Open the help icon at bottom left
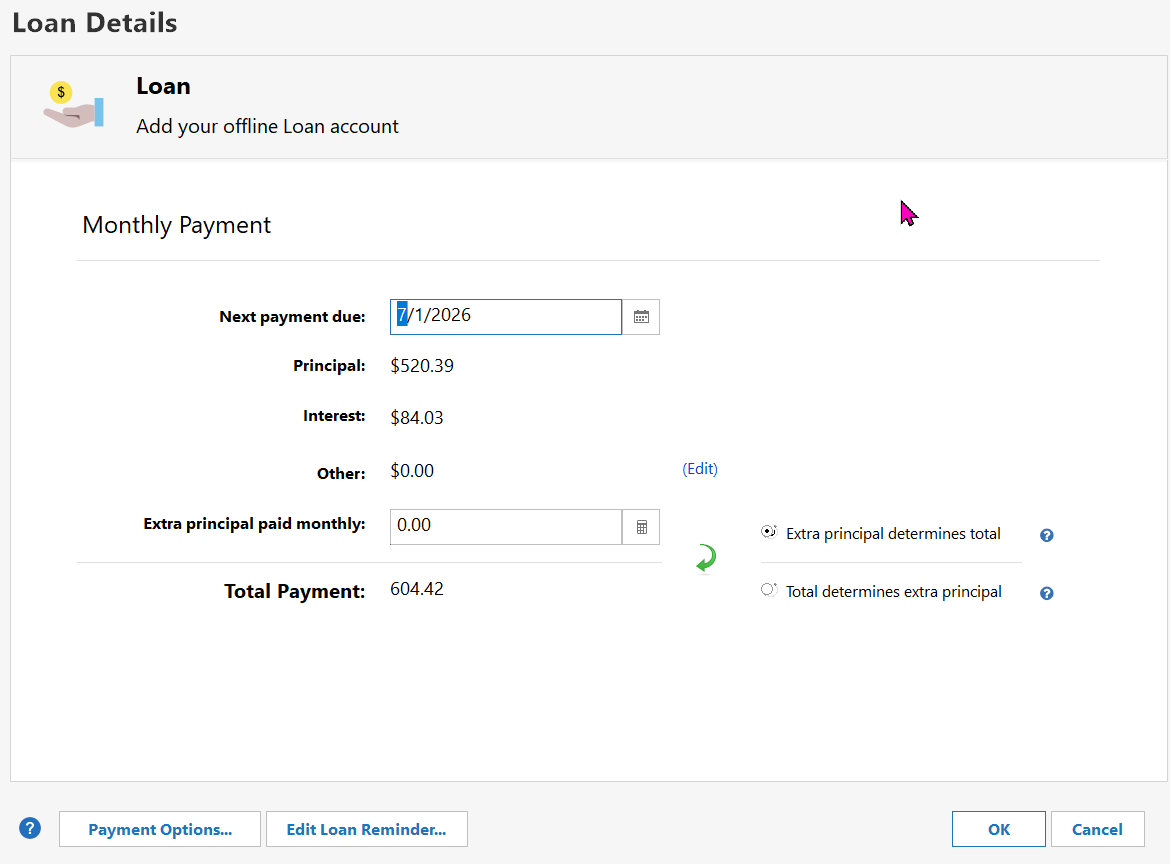 [30, 828]
